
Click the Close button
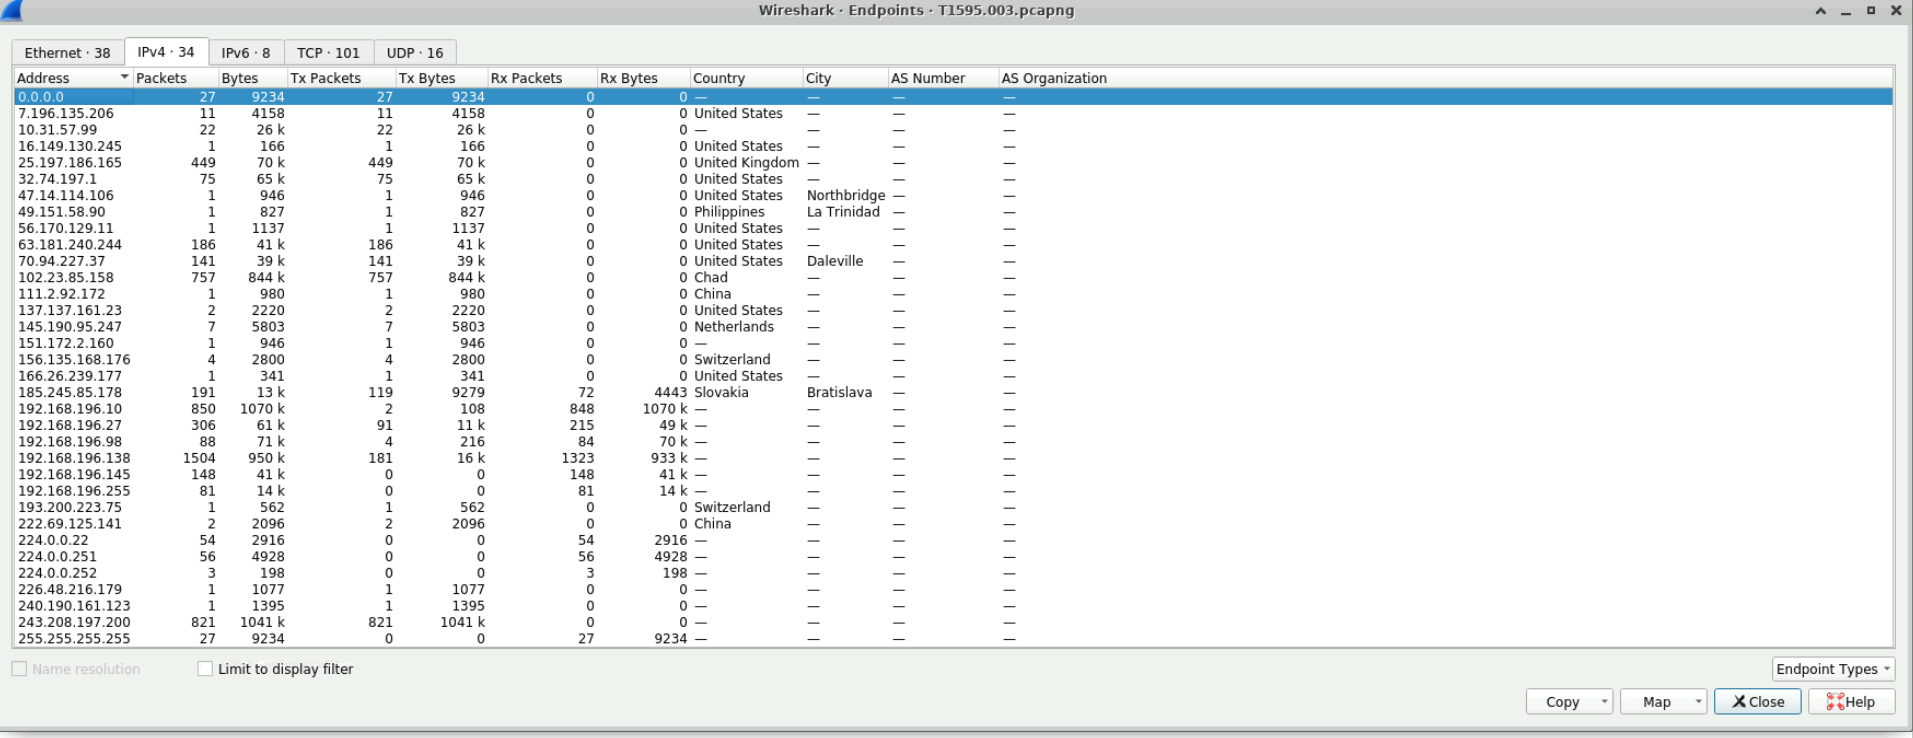[x=1758, y=702]
